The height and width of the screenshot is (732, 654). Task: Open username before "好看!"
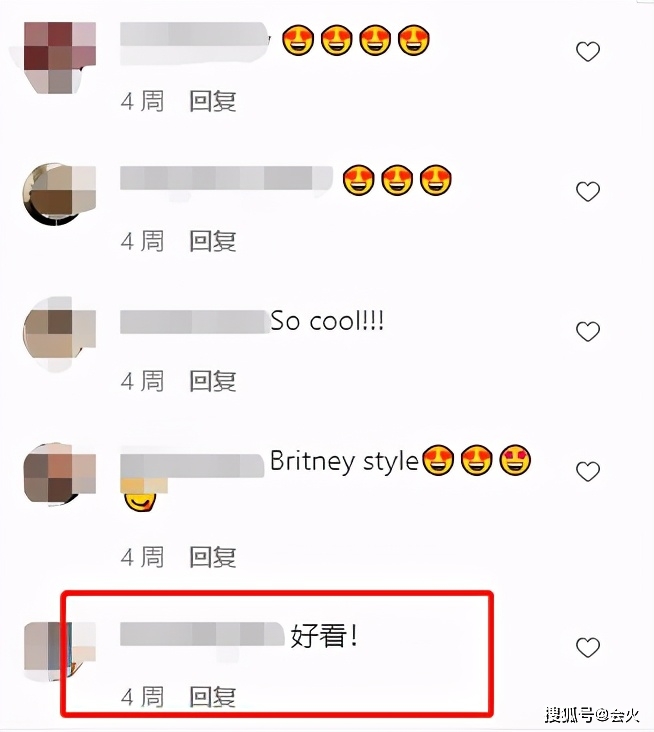202,634
